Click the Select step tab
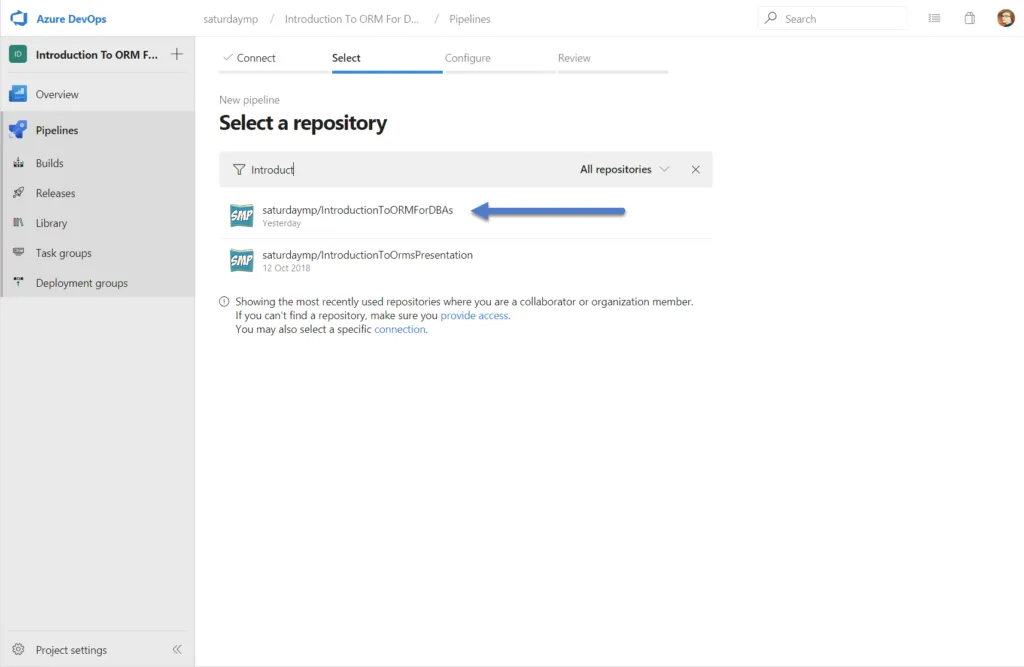 346,57
